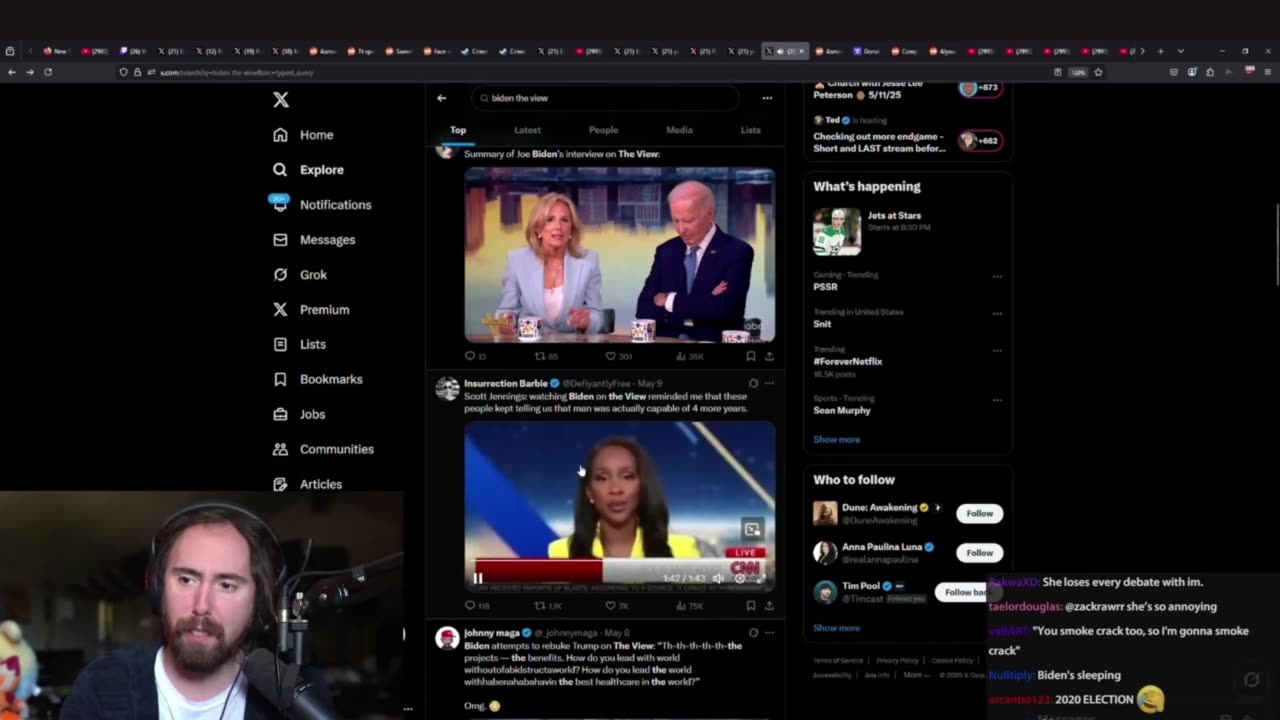This screenshot has width=1280, height=720.
Task: Switch to the People search tab
Action: pos(603,130)
